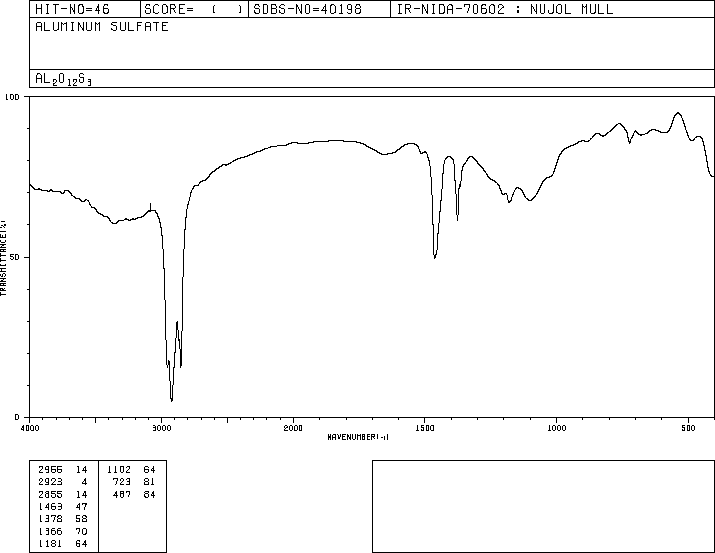This screenshot has width=715, height=553.
Task: Click the 4000 tick on wavenumber axis
Action: tap(30, 428)
